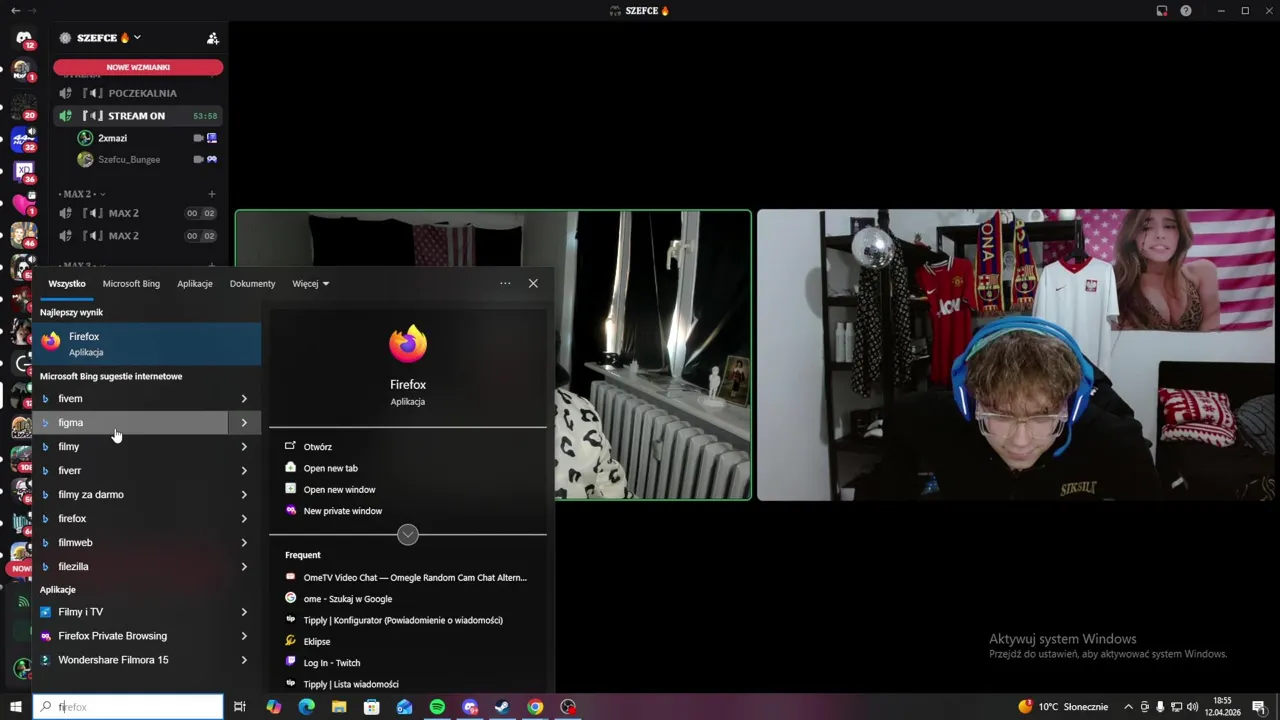This screenshot has height=720, width=1280.
Task: Launch Copilot from the taskbar
Action: [x=273, y=707]
